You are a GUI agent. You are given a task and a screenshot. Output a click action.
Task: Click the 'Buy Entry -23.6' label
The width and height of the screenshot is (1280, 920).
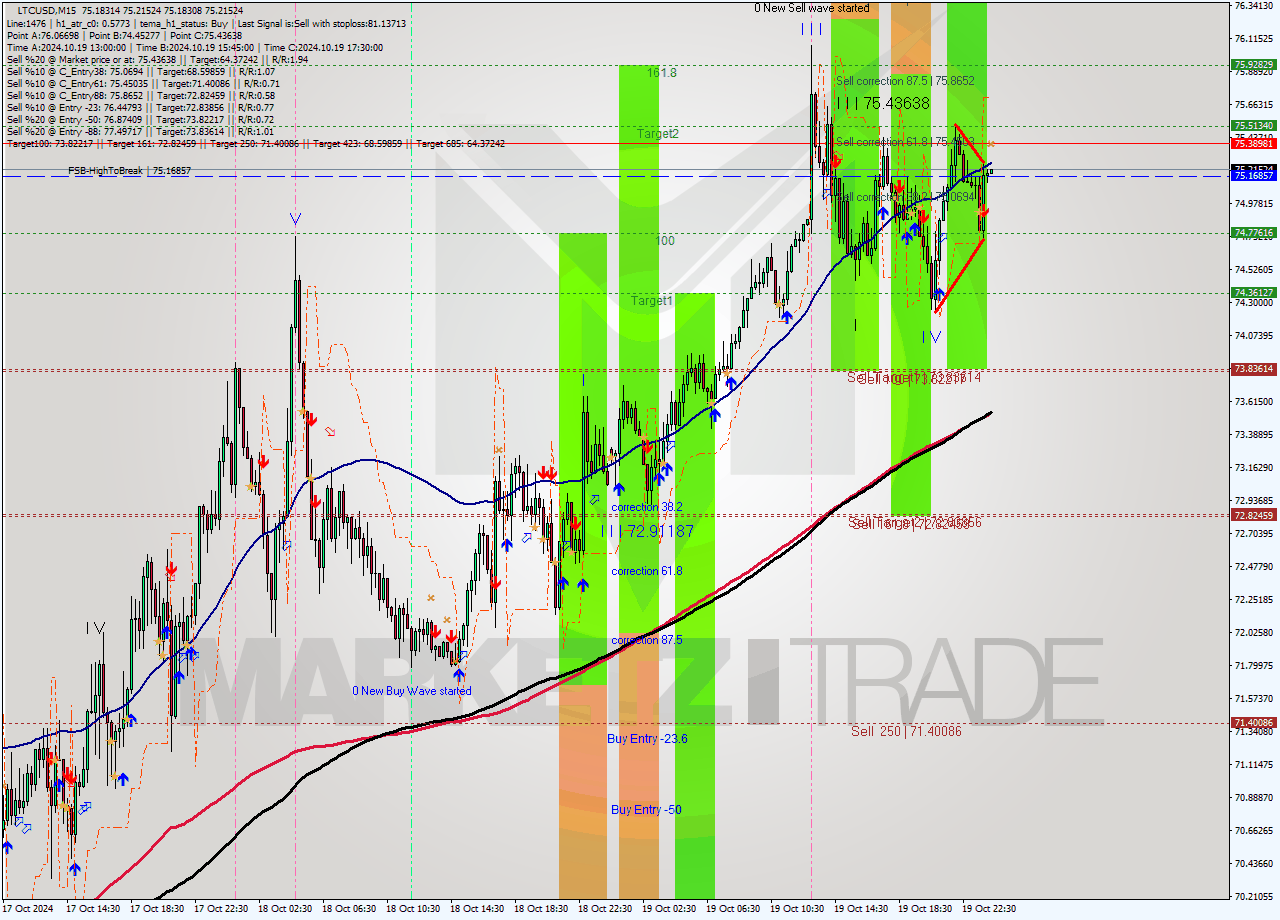pyautogui.click(x=647, y=739)
